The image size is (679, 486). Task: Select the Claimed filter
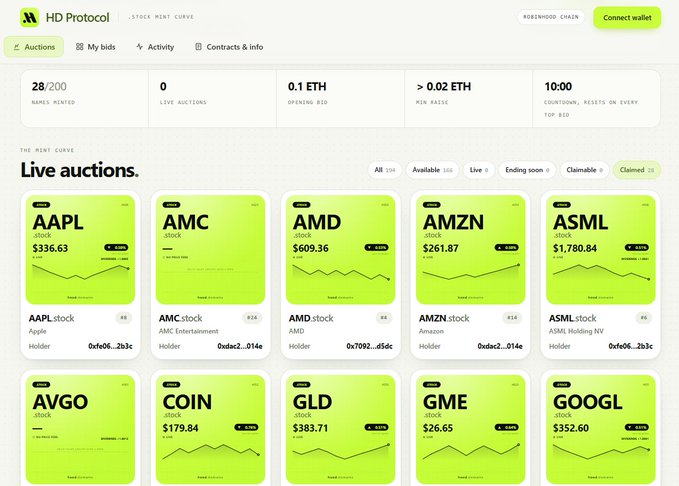tap(637, 170)
